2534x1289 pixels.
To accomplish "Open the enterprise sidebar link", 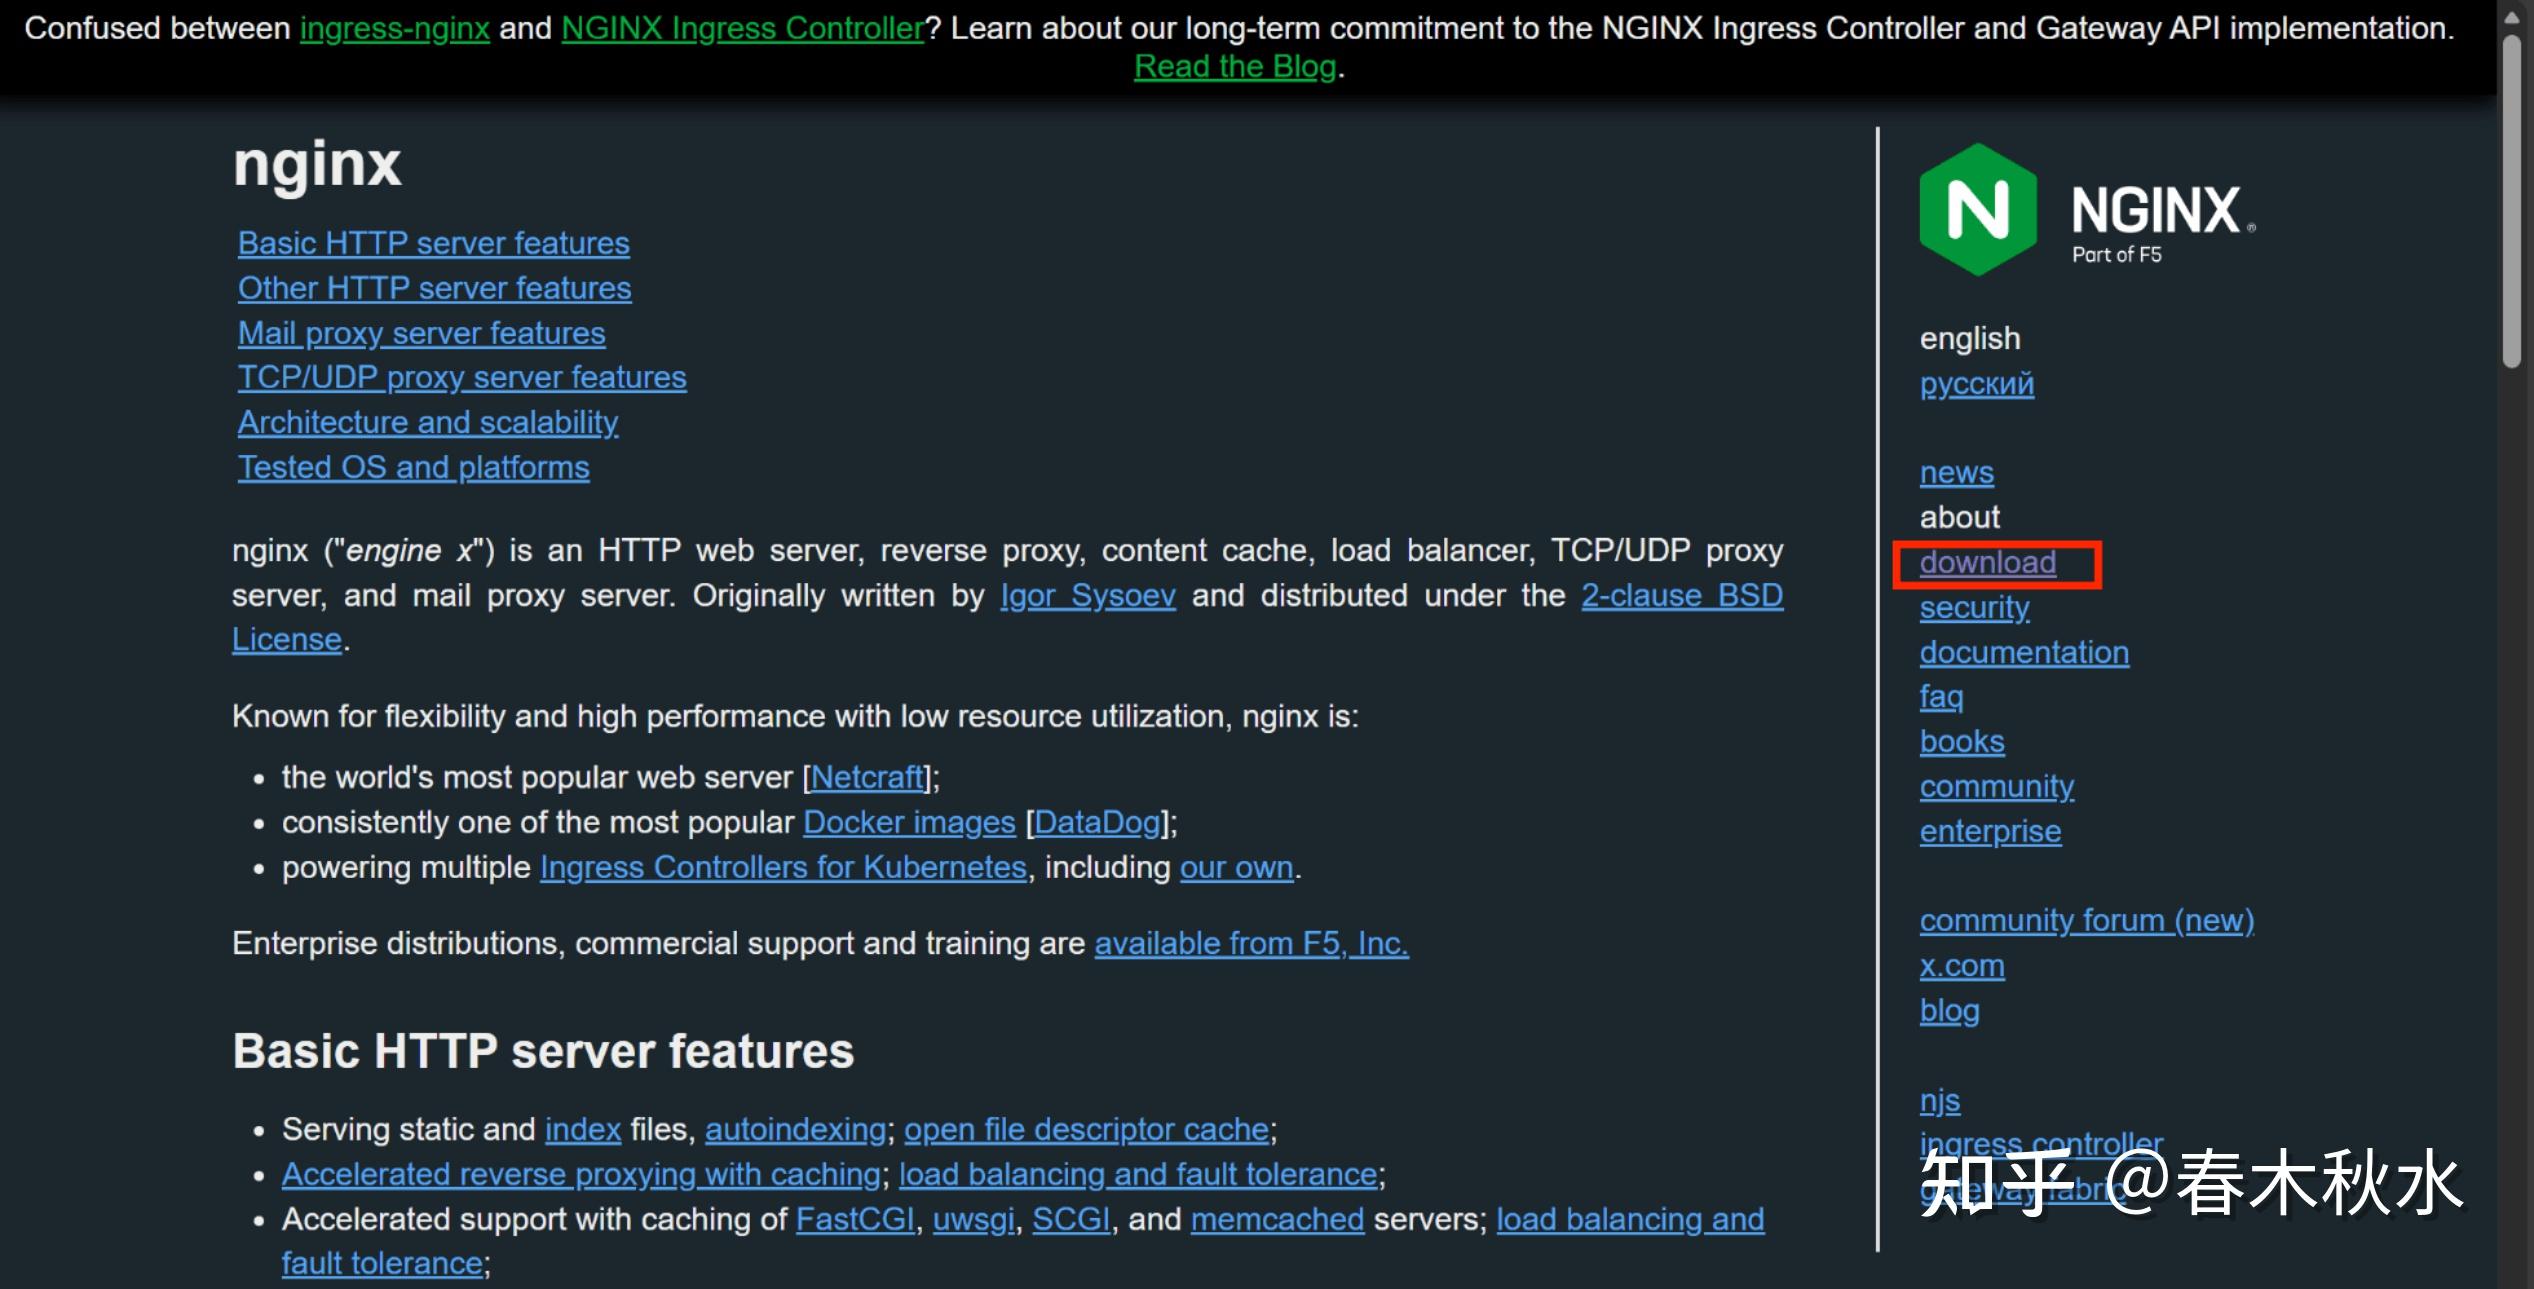I will point(1990,831).
